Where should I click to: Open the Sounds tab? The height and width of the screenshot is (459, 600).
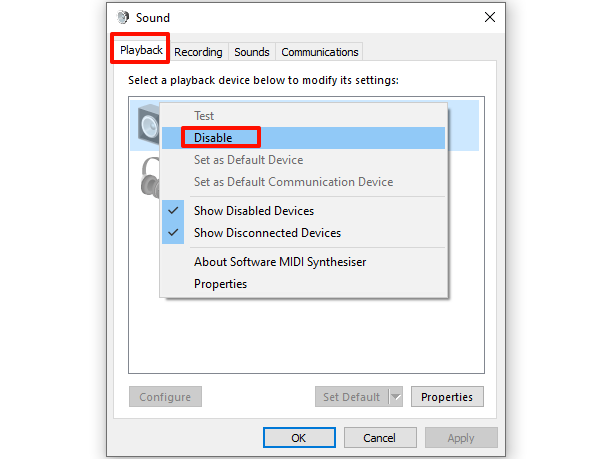pyautogui.click(x=252, y=52)
